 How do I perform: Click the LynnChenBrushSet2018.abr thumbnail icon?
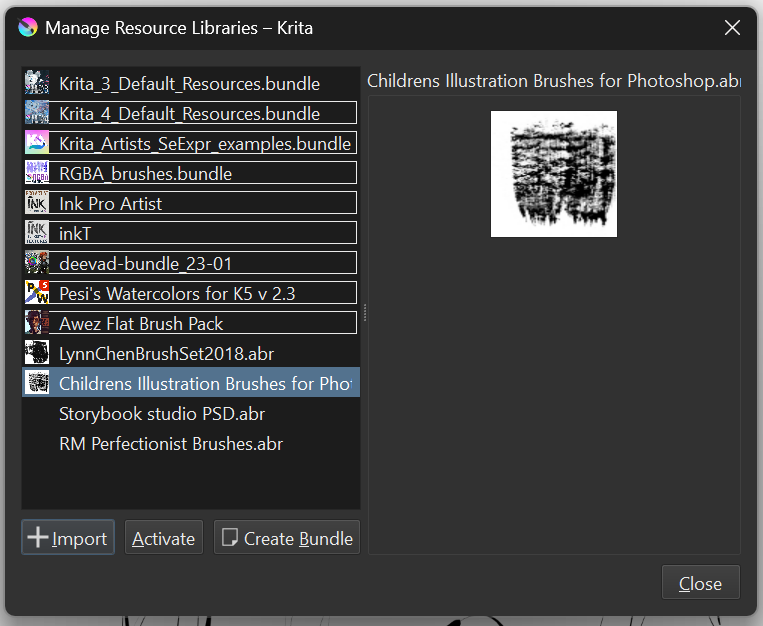click(x=37, y=352)
